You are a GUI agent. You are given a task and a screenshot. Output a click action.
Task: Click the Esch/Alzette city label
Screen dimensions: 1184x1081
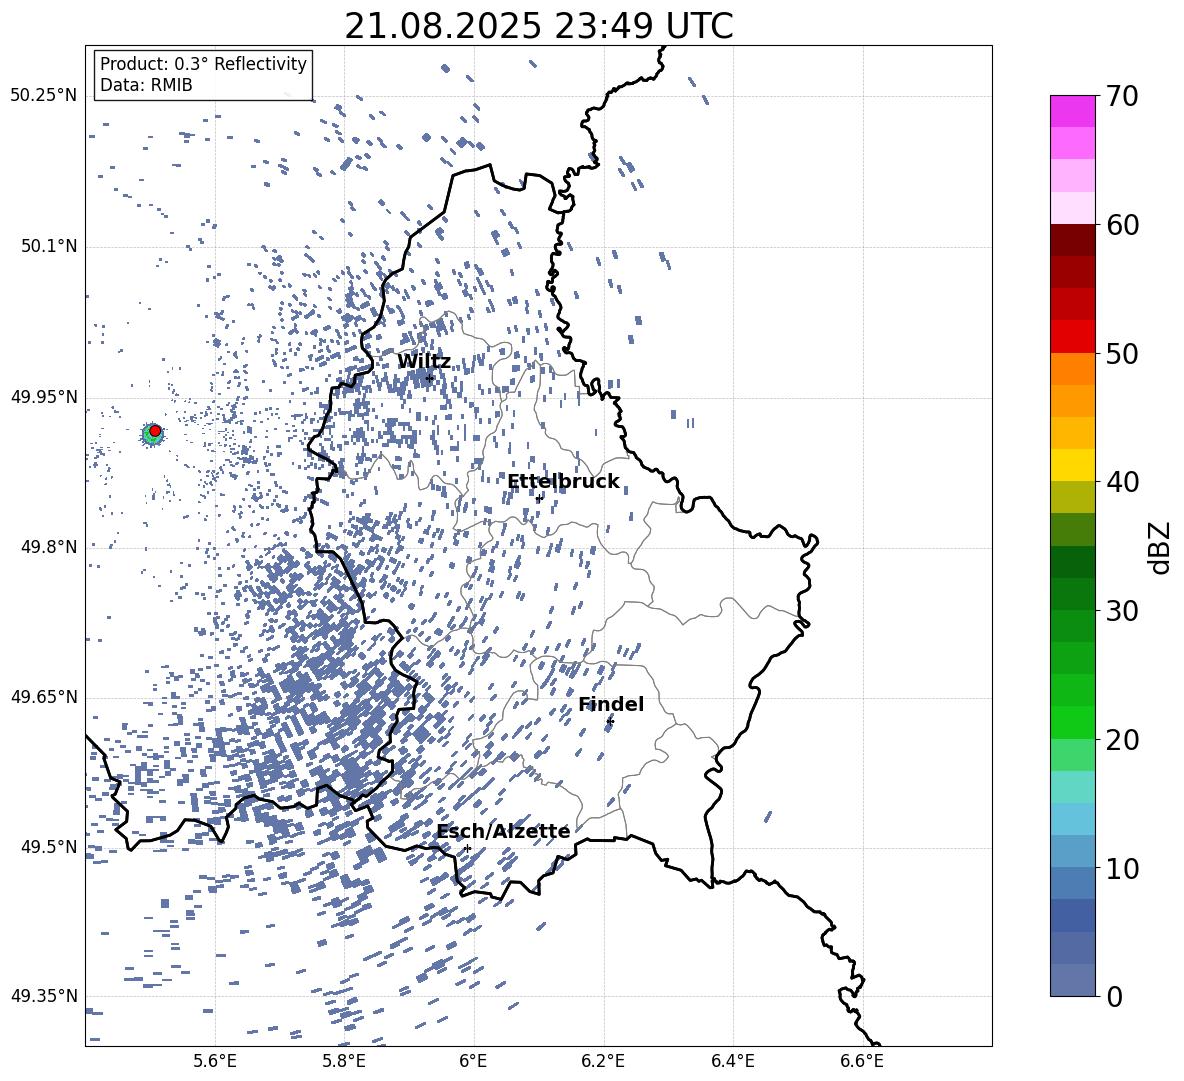503,831
